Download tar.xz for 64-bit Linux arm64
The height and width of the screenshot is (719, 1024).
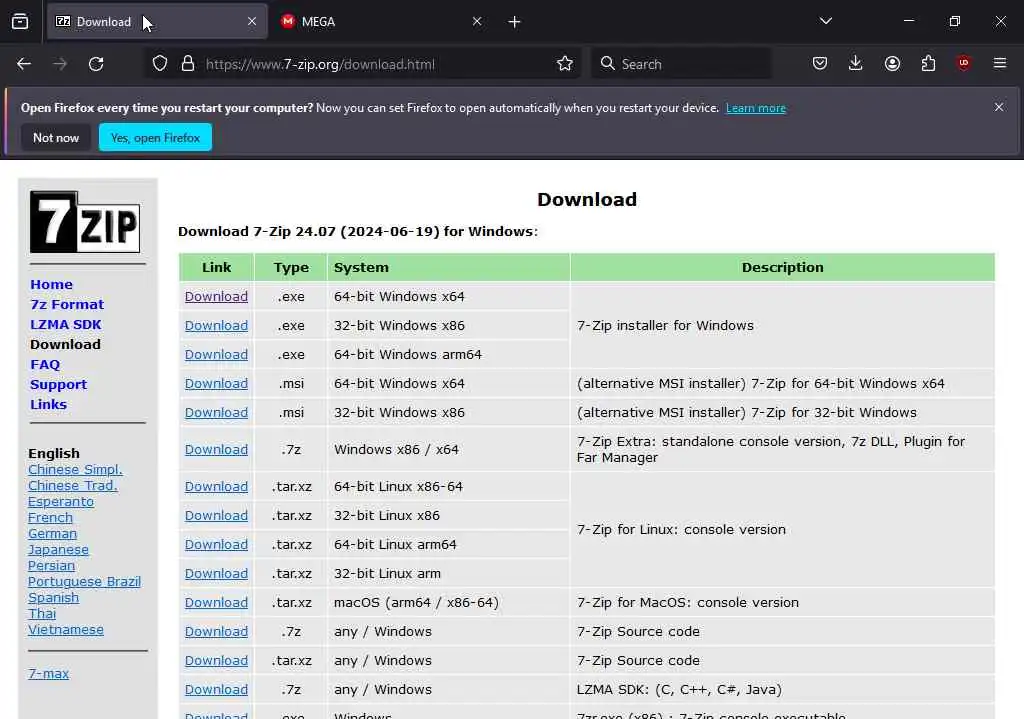pos(216,545)
